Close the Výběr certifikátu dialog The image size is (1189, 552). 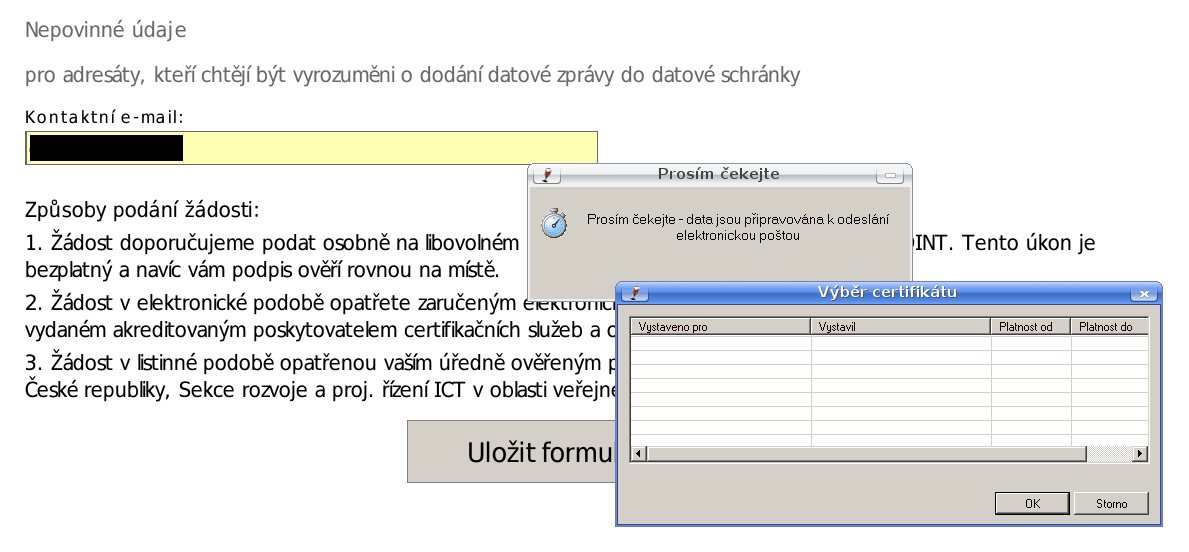(1143, 294)
